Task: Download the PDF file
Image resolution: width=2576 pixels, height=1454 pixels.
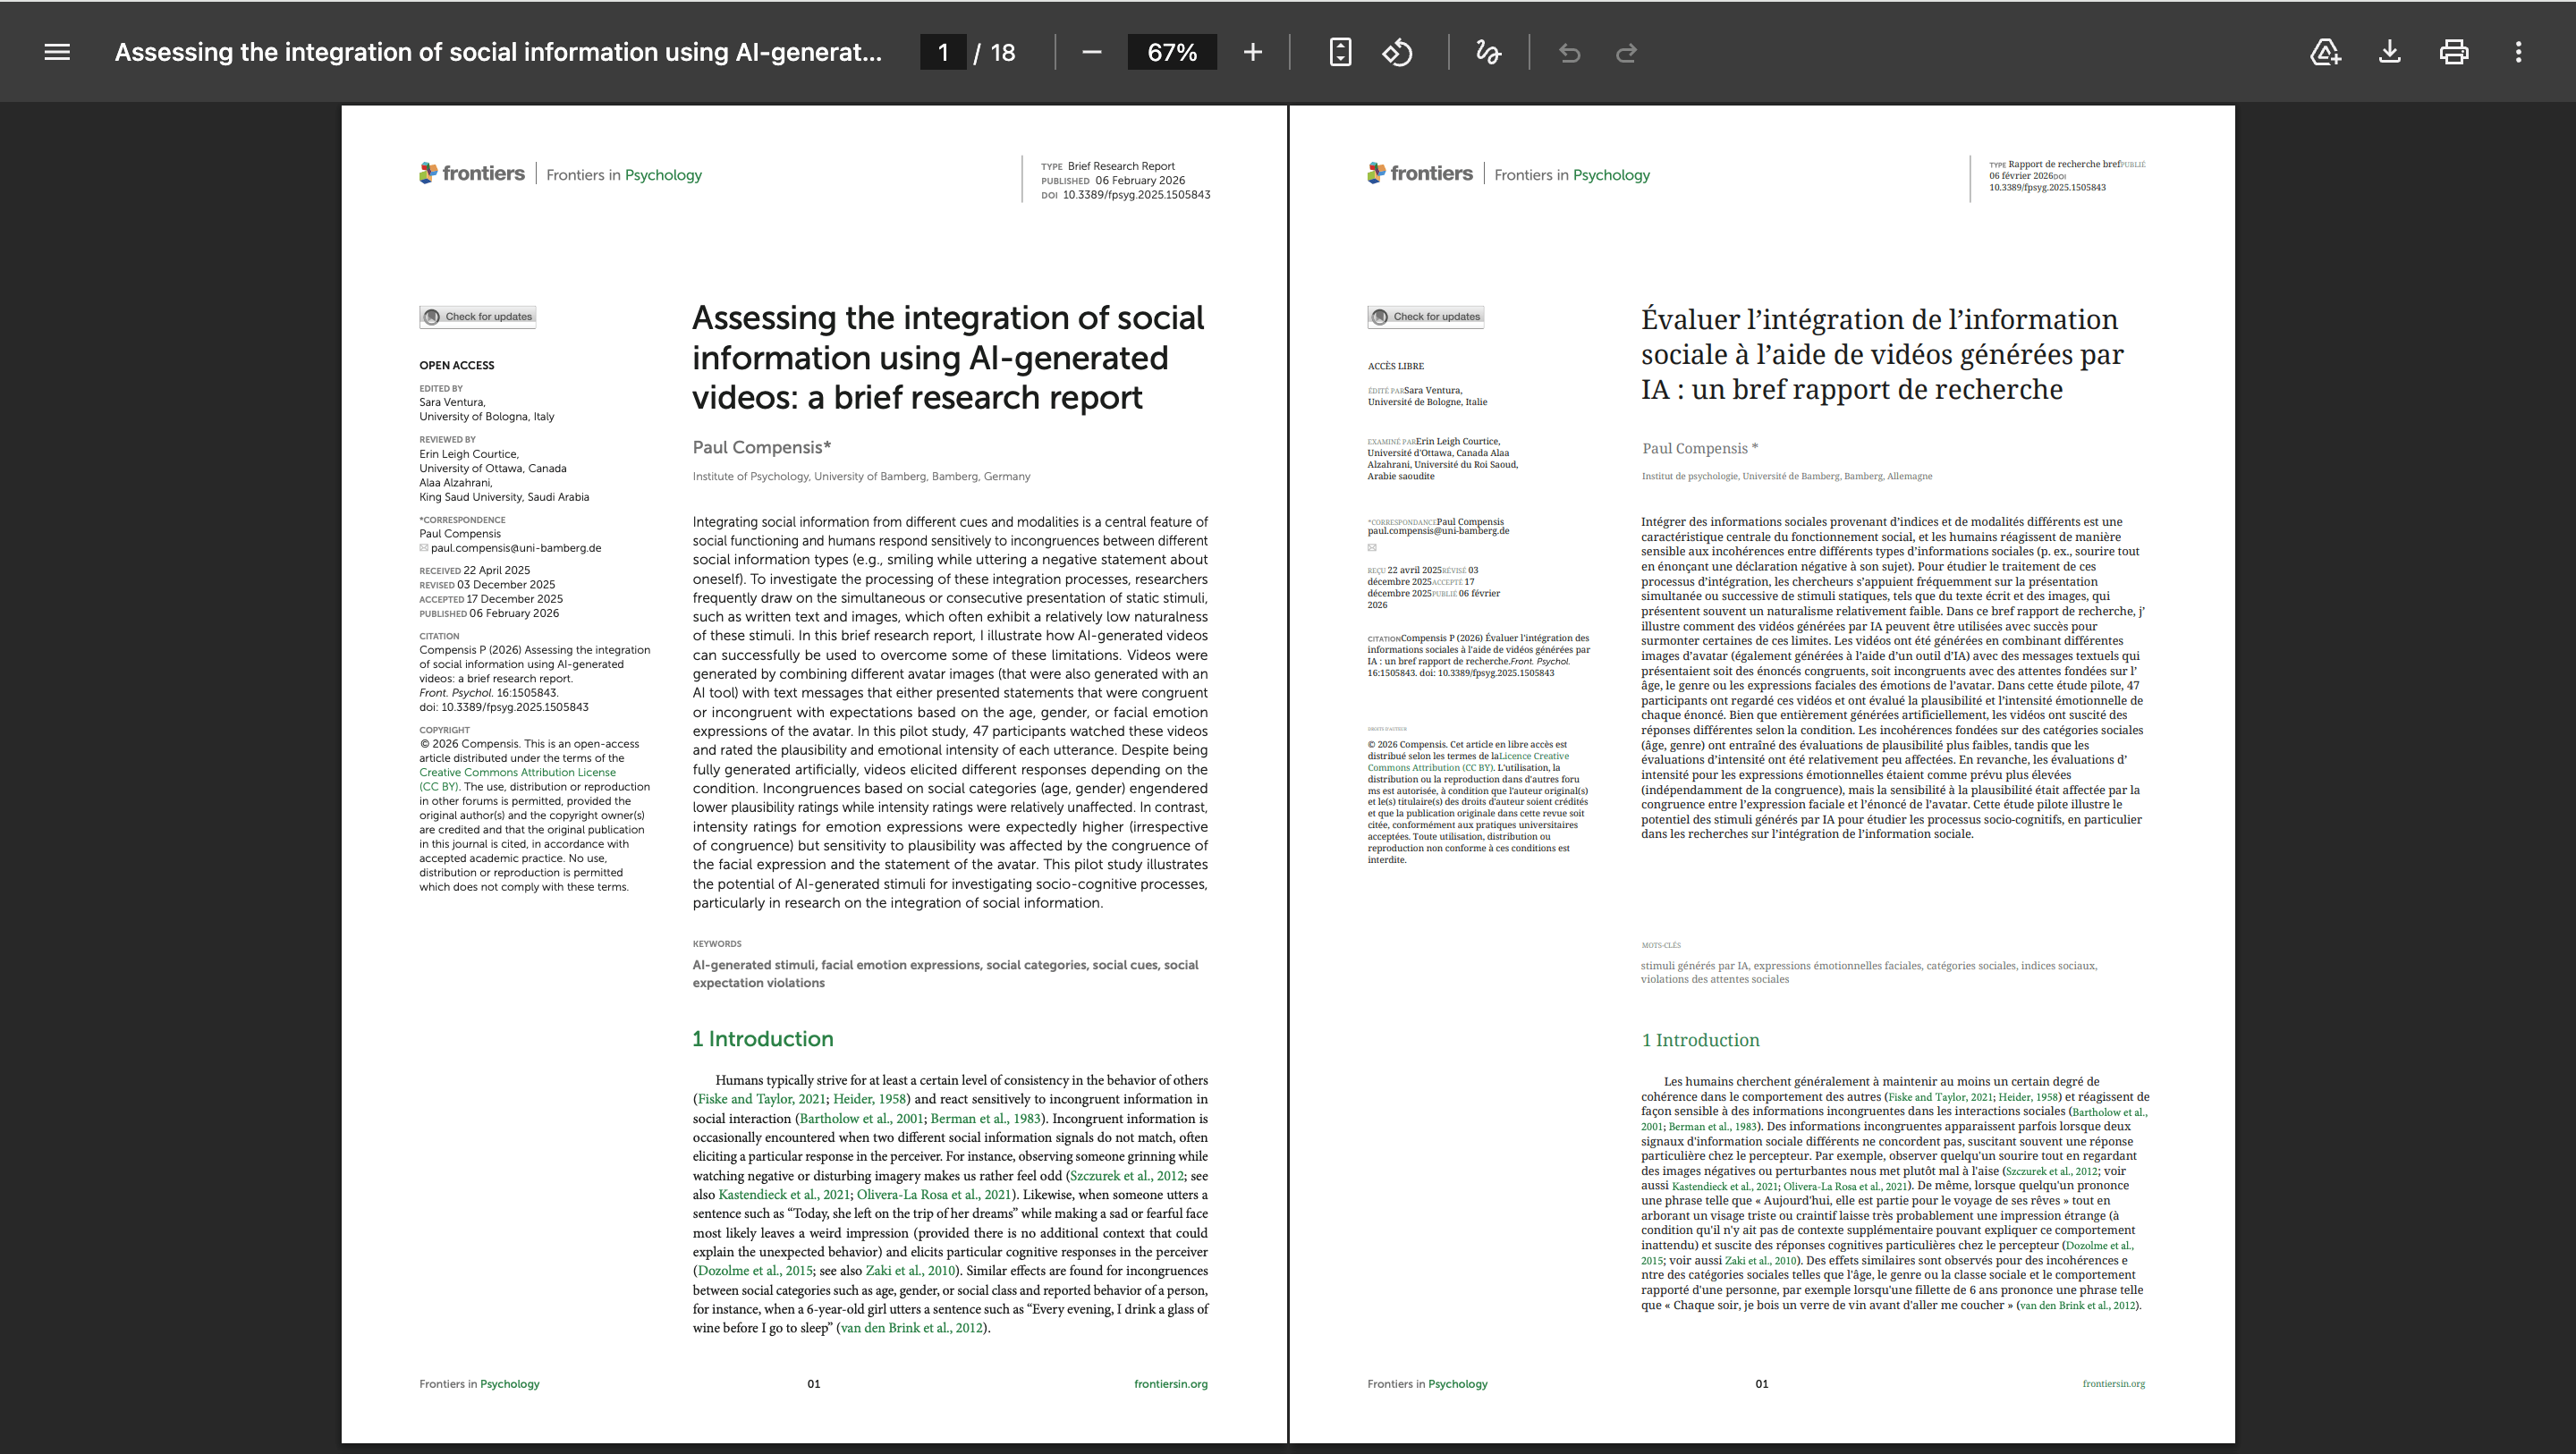Action: click(x=2390, y=52)
